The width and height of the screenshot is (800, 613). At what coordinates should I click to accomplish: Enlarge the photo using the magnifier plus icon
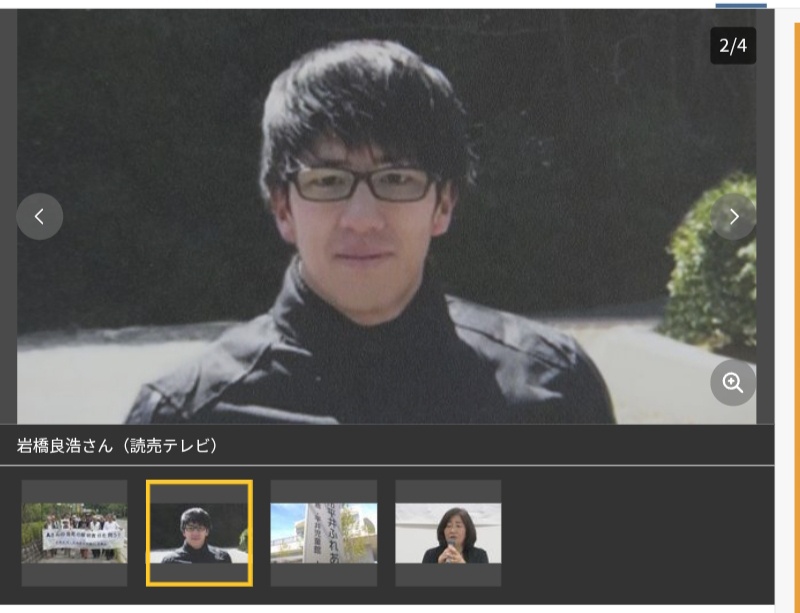coord(733,383)
